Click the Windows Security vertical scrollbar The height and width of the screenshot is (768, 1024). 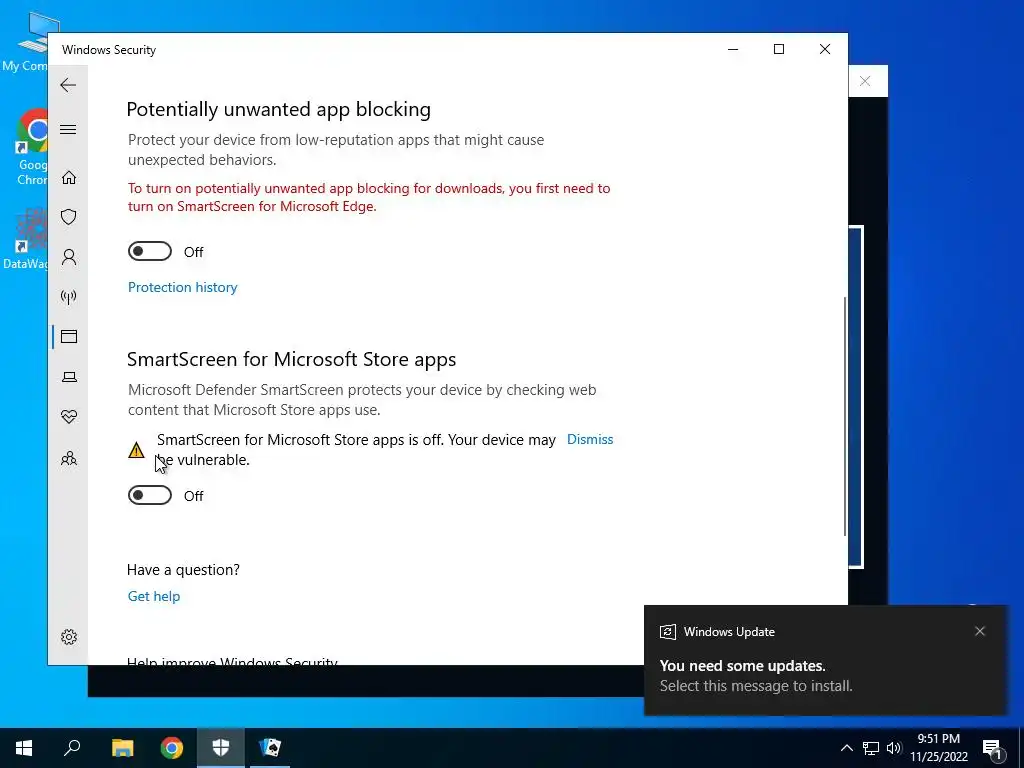click(844, 417)
